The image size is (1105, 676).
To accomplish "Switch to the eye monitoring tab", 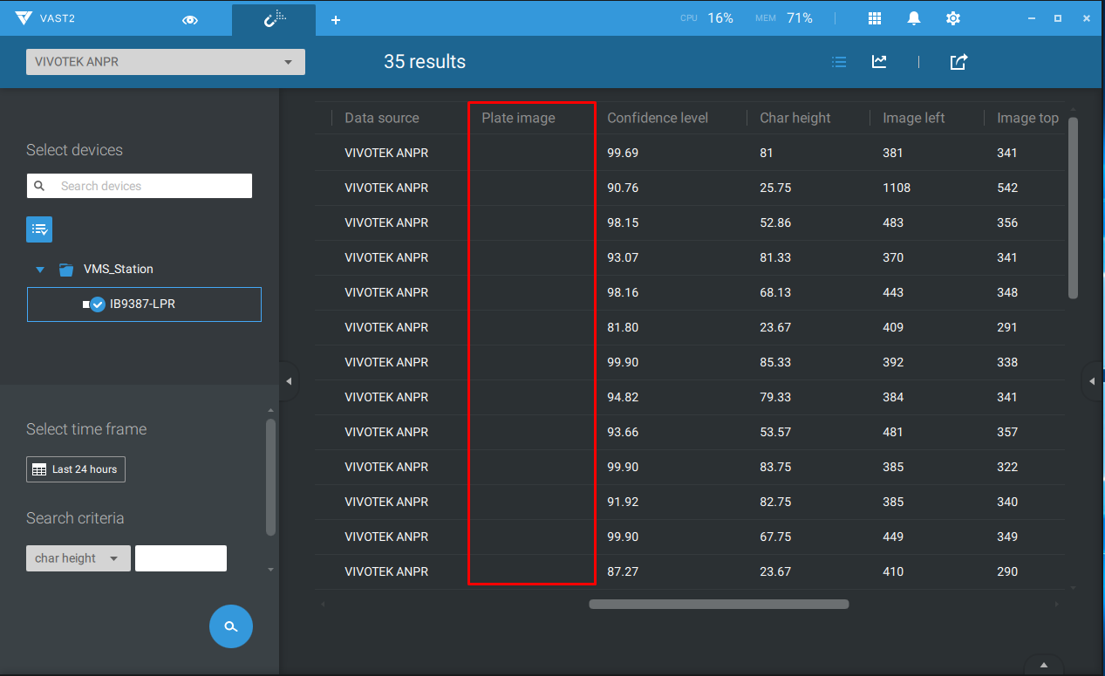I will (x=190, y=18).
